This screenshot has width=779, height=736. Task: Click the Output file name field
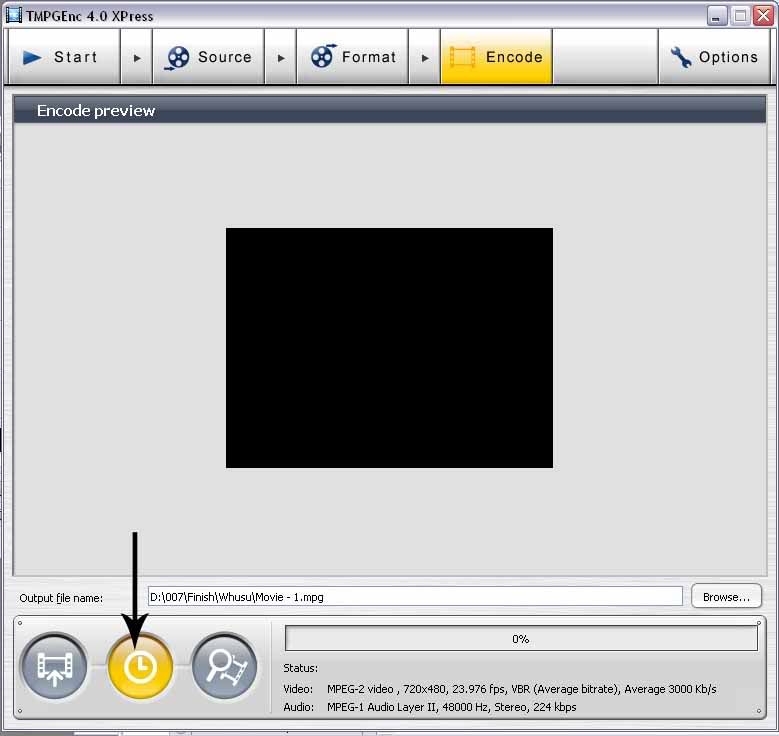tap(415, 596)
